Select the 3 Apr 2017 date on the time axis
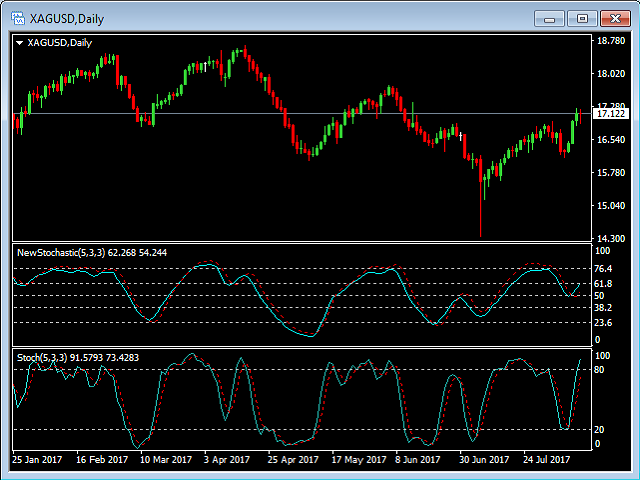 [227, 460]
